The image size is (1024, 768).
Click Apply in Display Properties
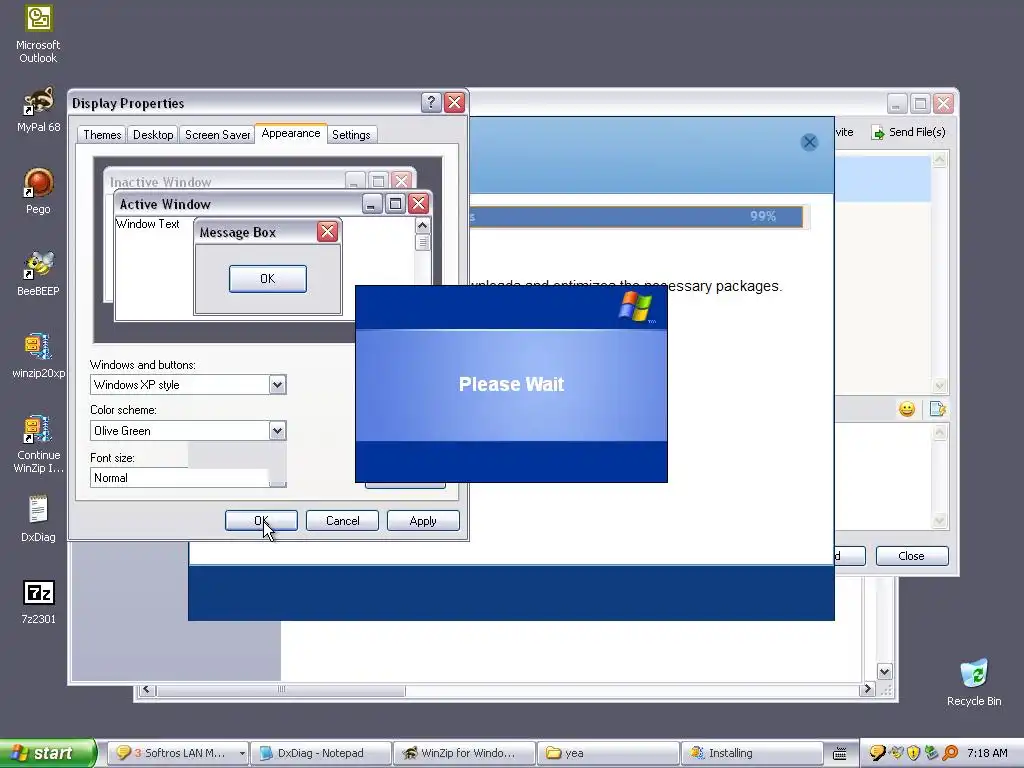click(x=423, y=520)
